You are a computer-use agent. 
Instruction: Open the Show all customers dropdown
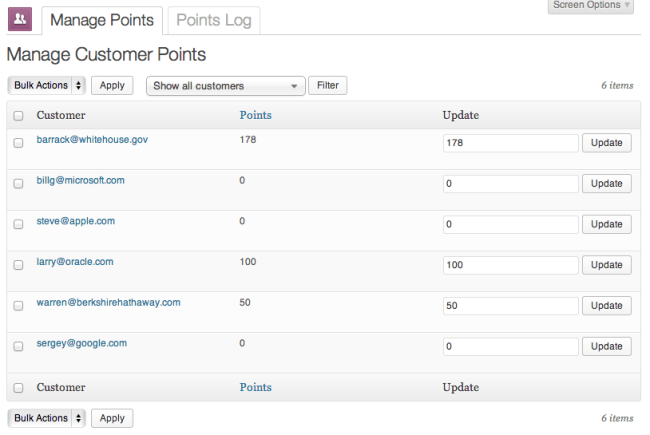[225, 86]
